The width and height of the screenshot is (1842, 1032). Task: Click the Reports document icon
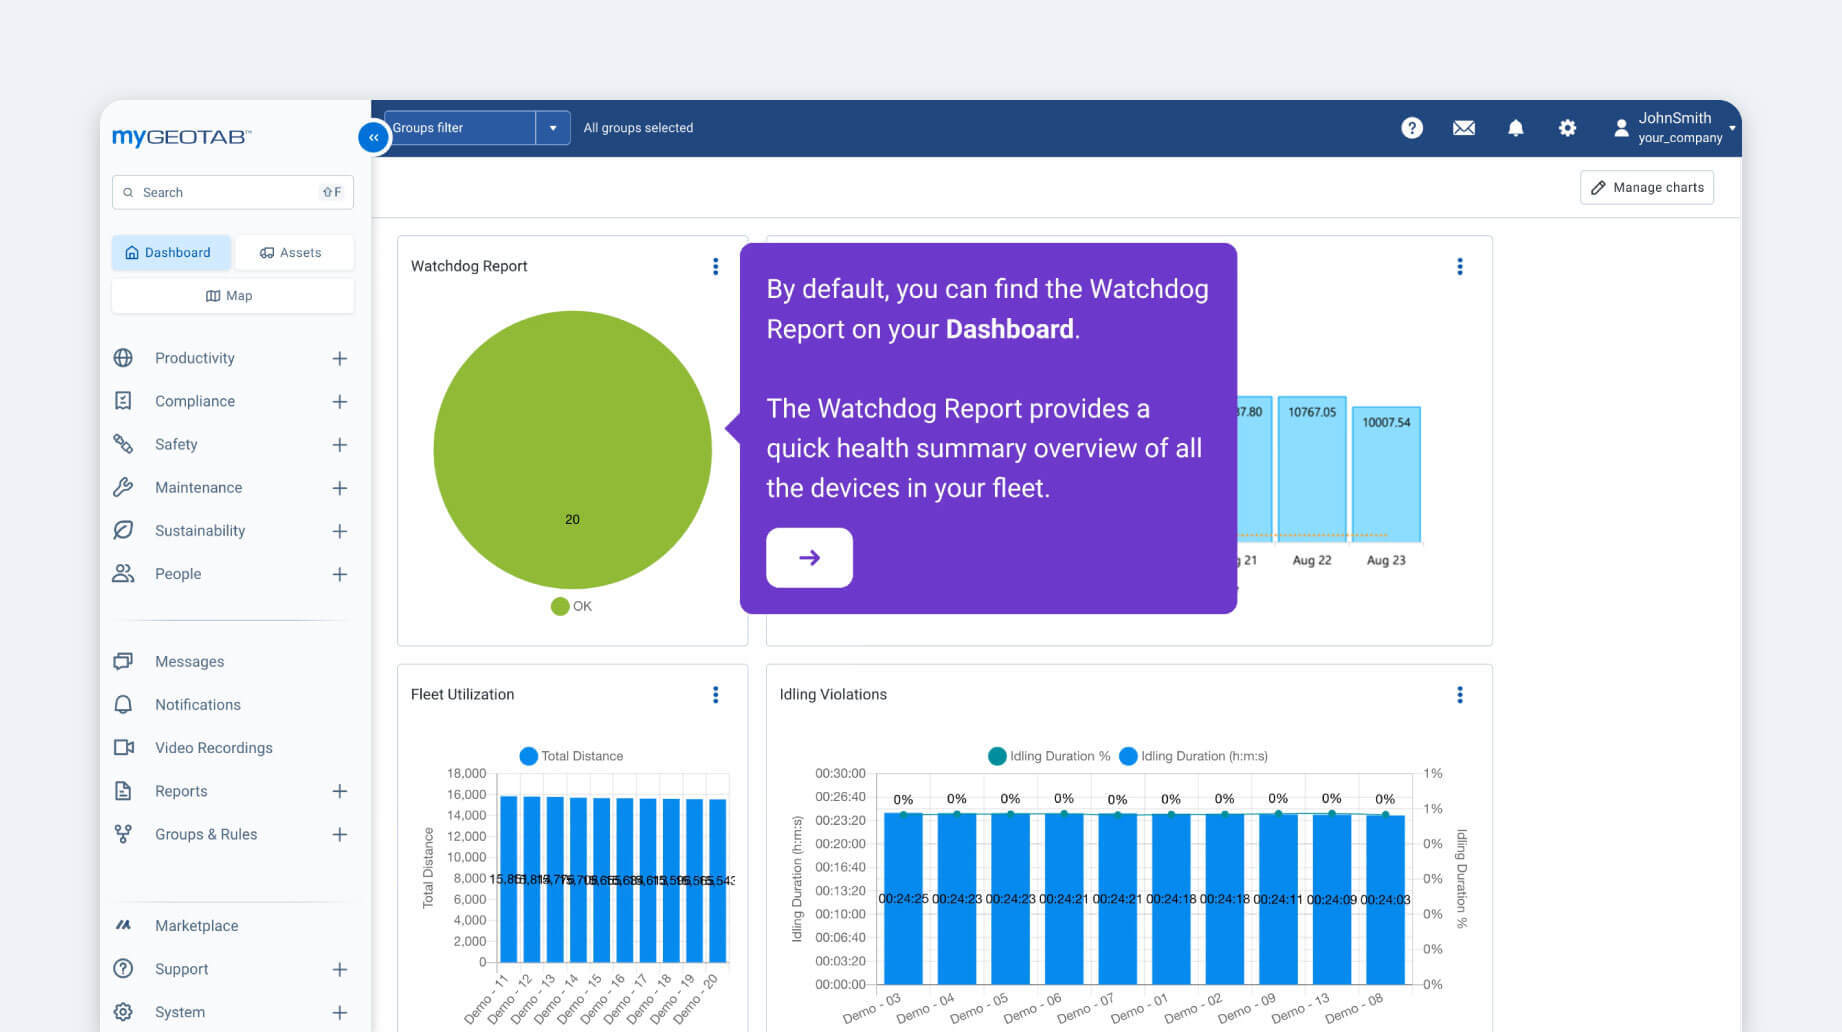[123, 791]
